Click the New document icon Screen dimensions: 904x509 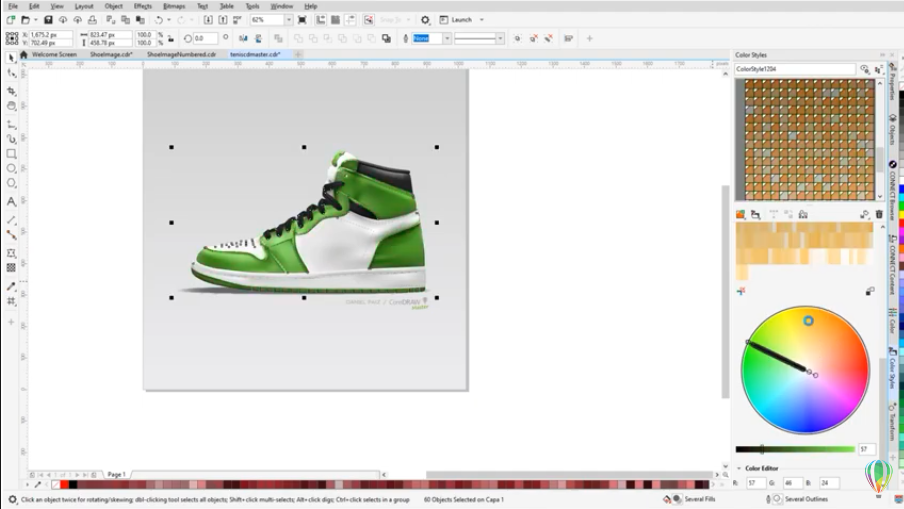[10, 20]
